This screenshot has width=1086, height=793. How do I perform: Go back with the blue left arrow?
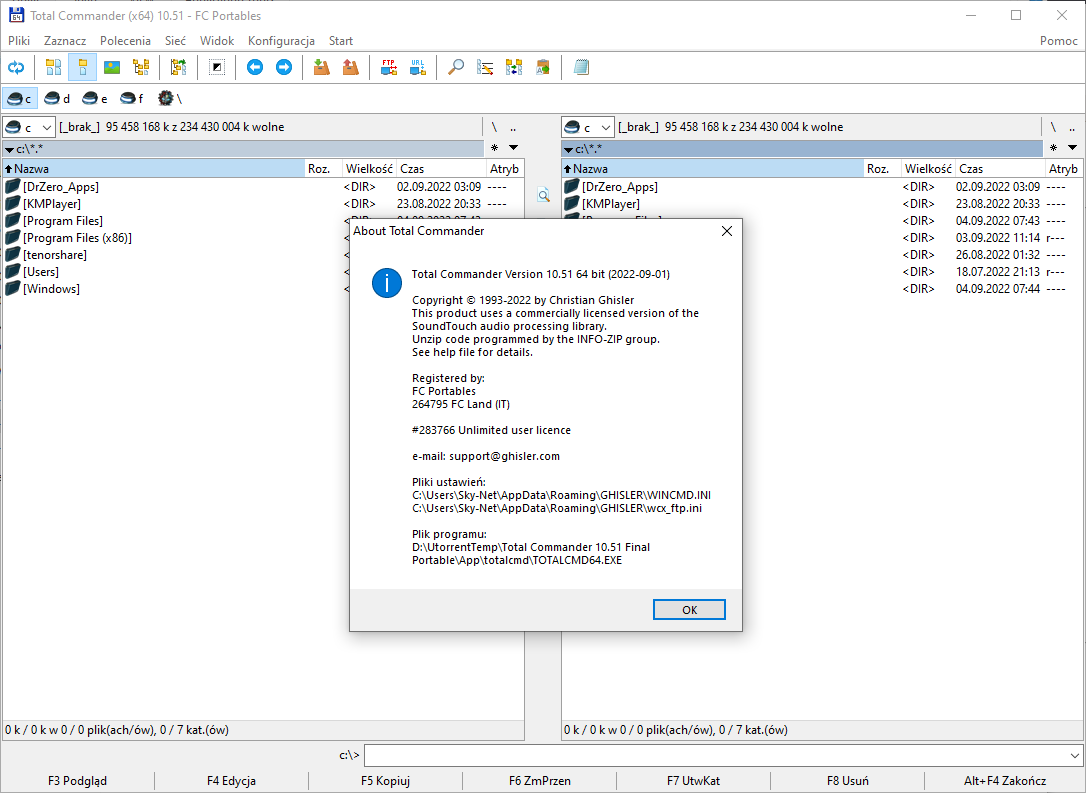(x=255, y=67)
